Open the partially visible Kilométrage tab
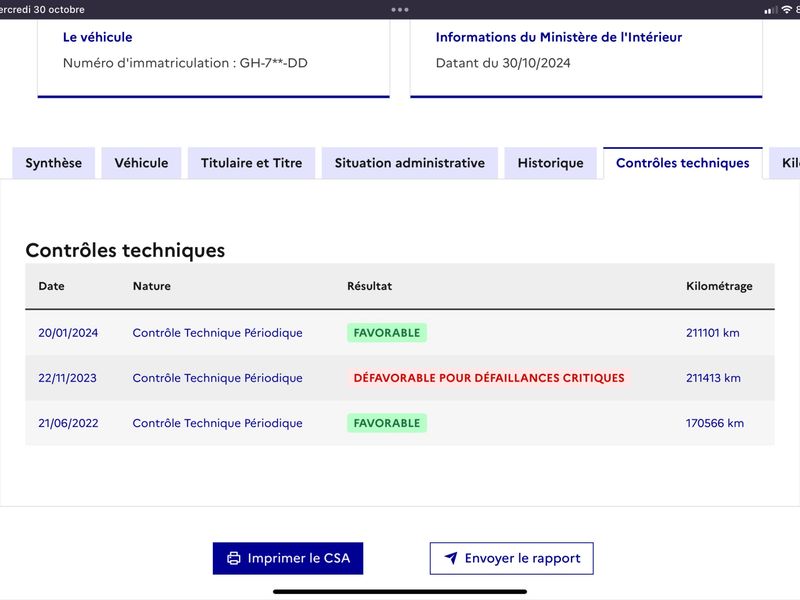The width and height of the screenshot is (800, 600). [x=785, y=163]
